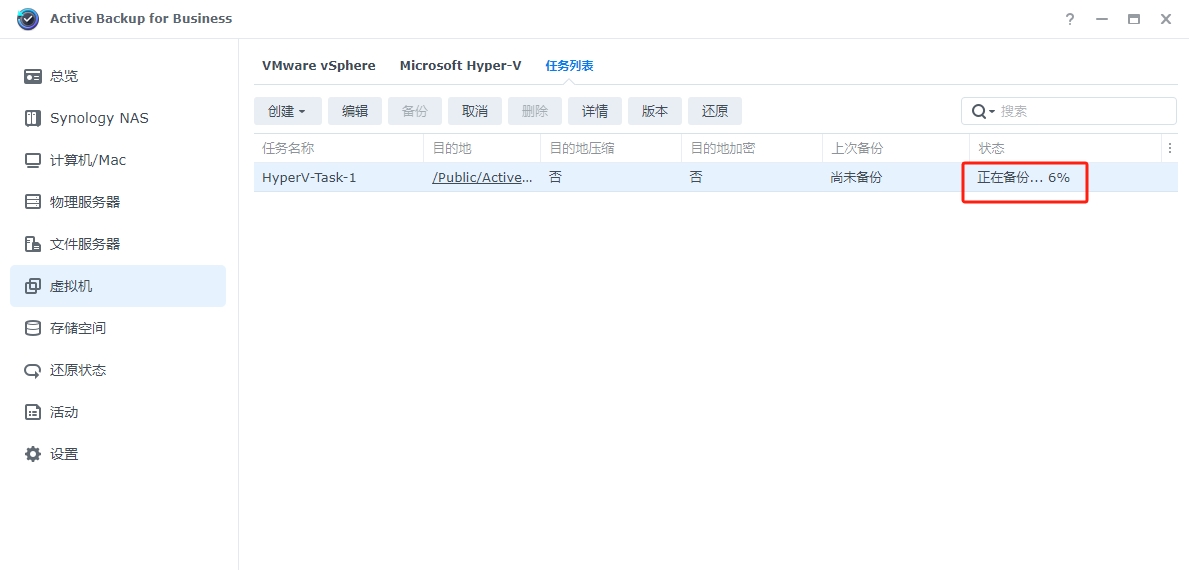The image size is (1189, 570).
Task: Click the 存储空间 storage icon
Action: [x=33, y=328]
